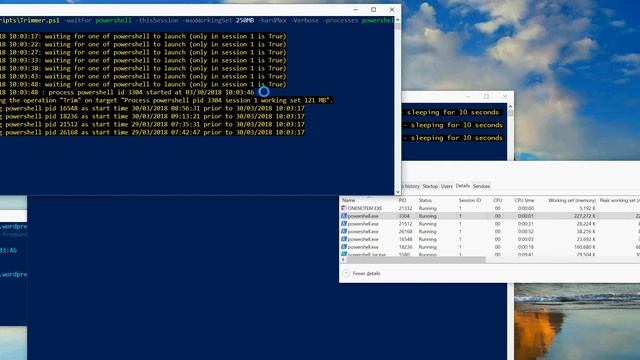640x360 pixels.
Task: Click the line mentioning powershell pid 18236
Action: click(x=152, y=116)
